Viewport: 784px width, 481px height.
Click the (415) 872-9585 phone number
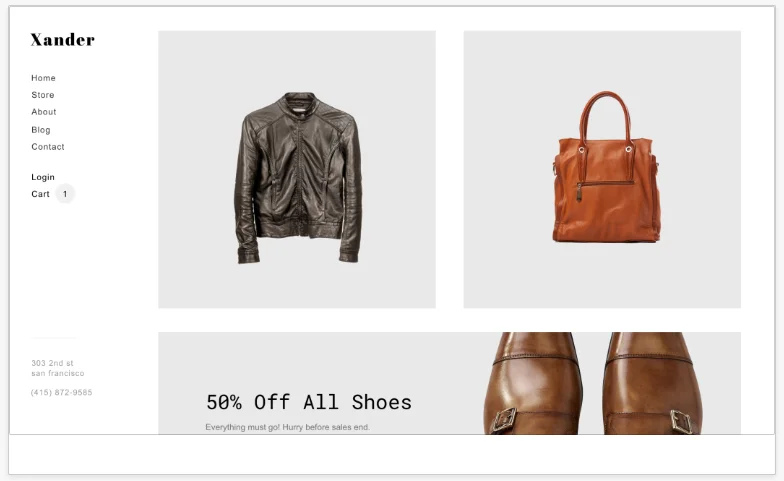[62, 392]
